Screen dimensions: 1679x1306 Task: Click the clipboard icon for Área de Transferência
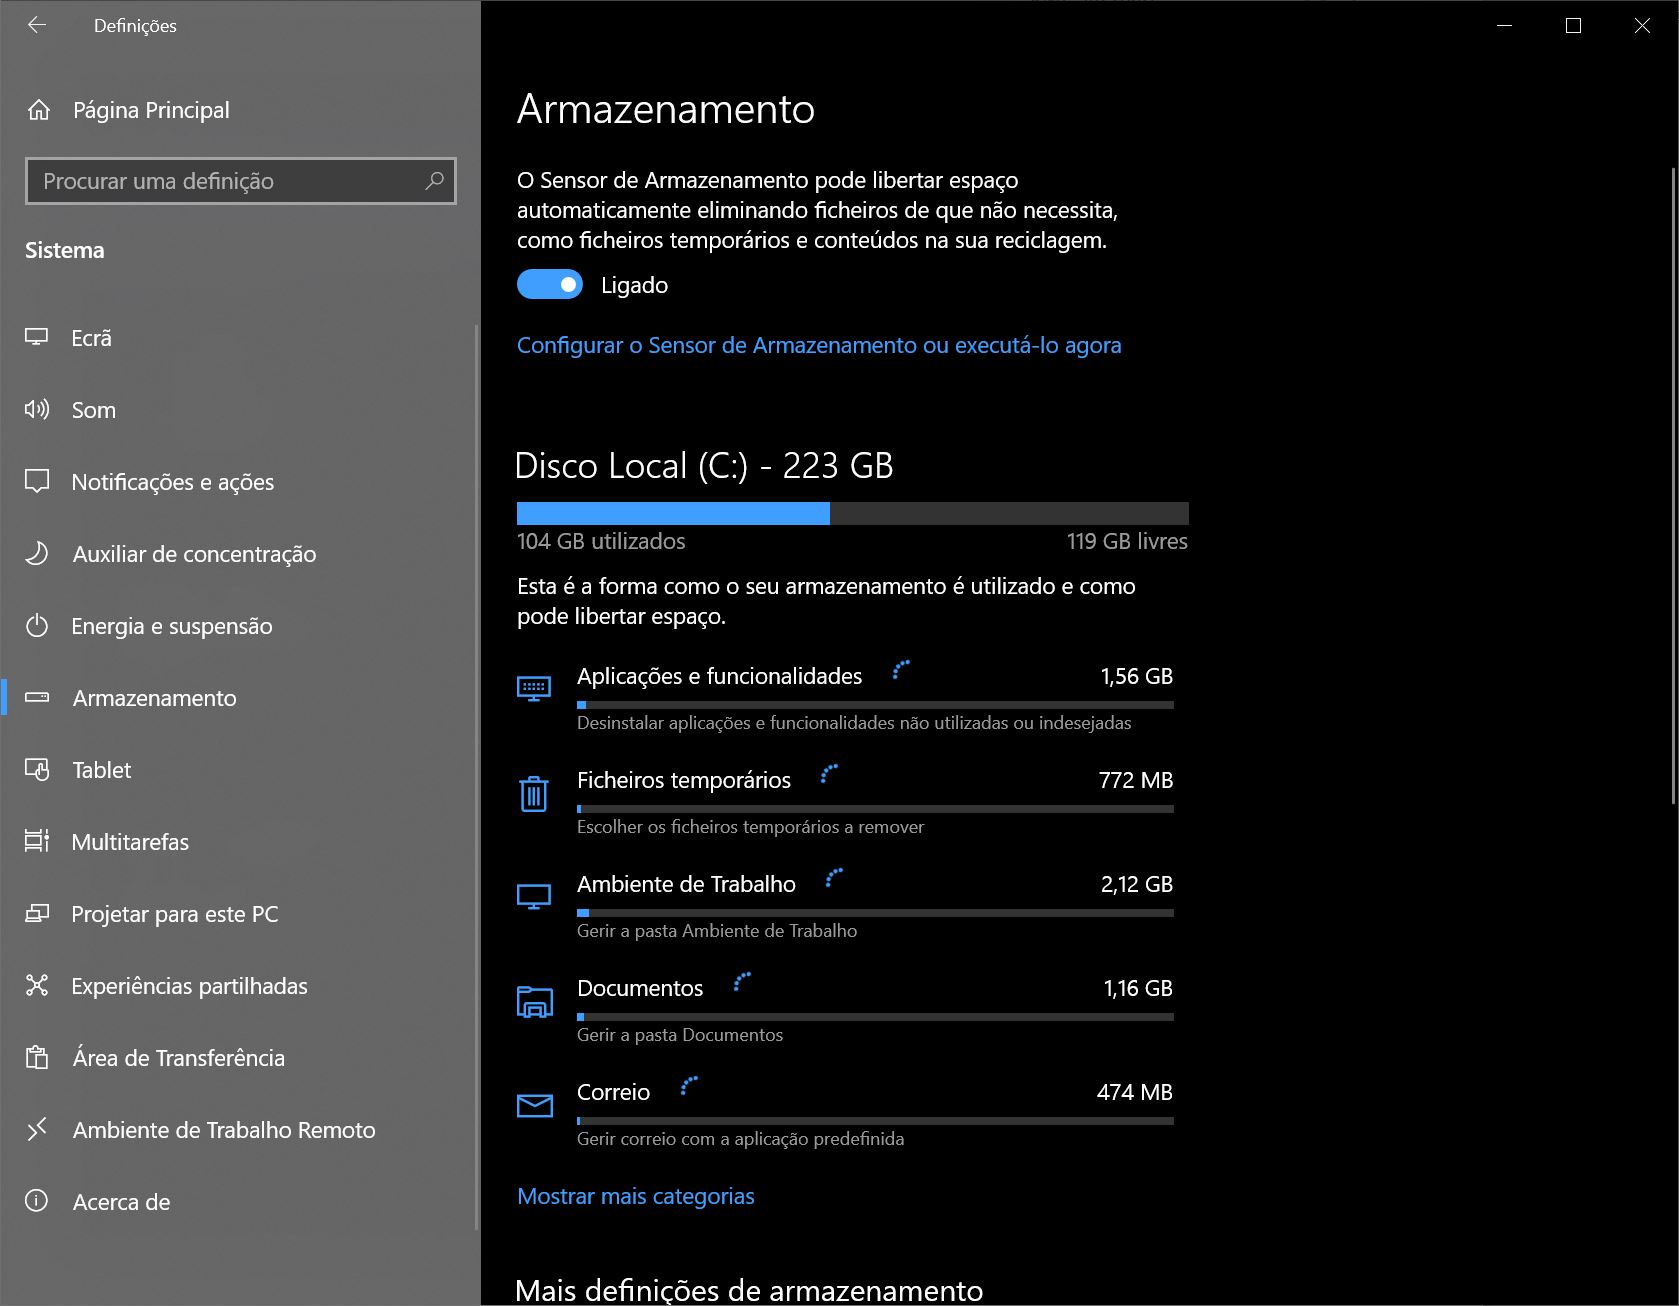coord(37,1057)
